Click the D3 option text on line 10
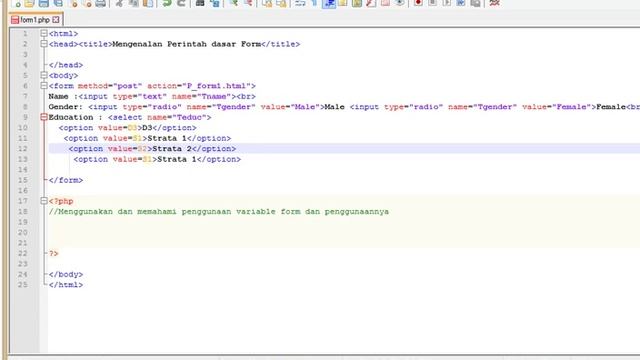This screenshot has width=640, height=360. click(x=147, y=128)
